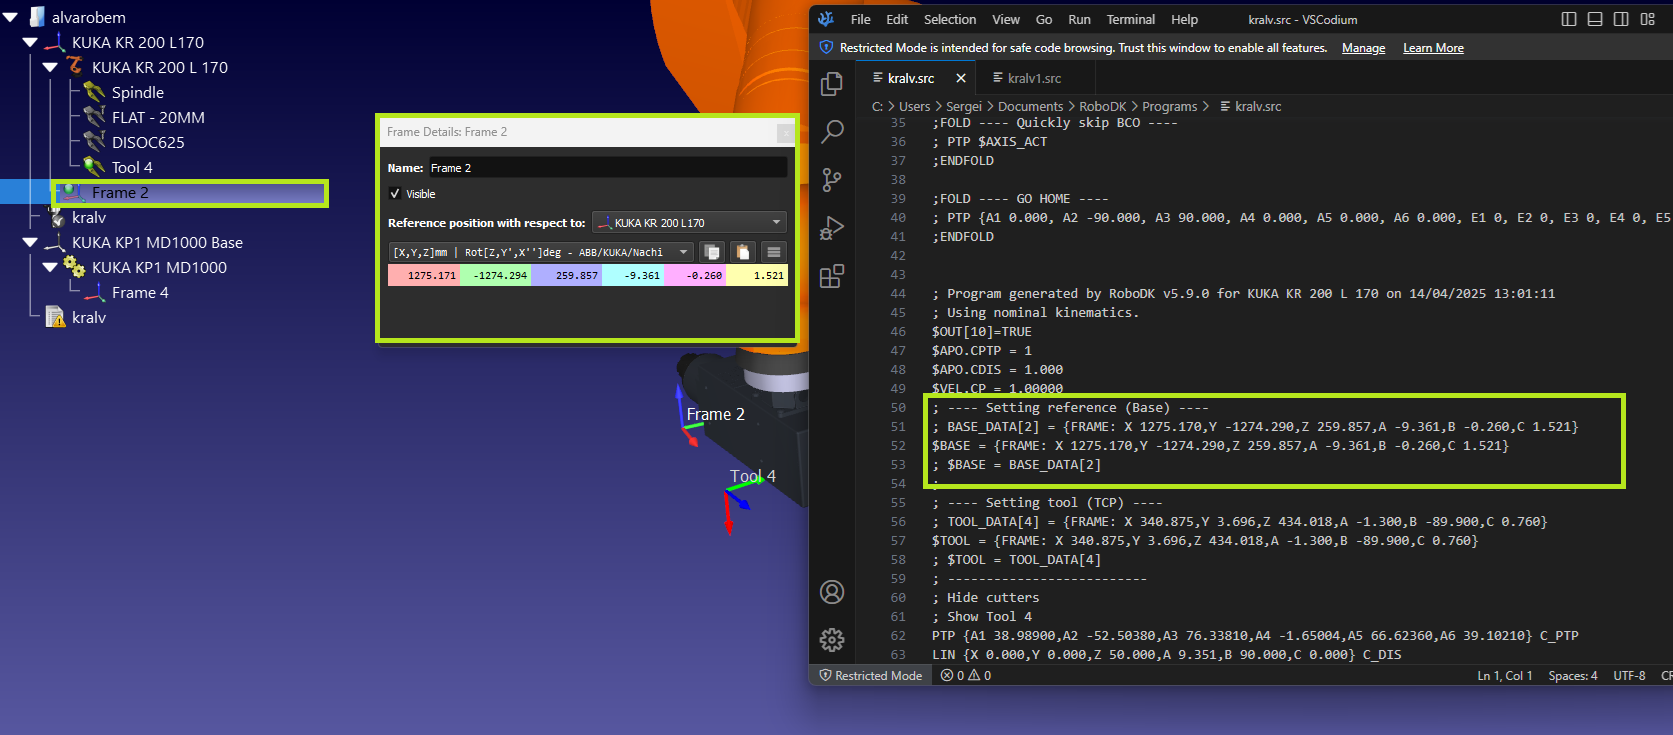Toggle the primary side bar layout button
This screenshot has height=735, width=1673.
click(1569, 19)
